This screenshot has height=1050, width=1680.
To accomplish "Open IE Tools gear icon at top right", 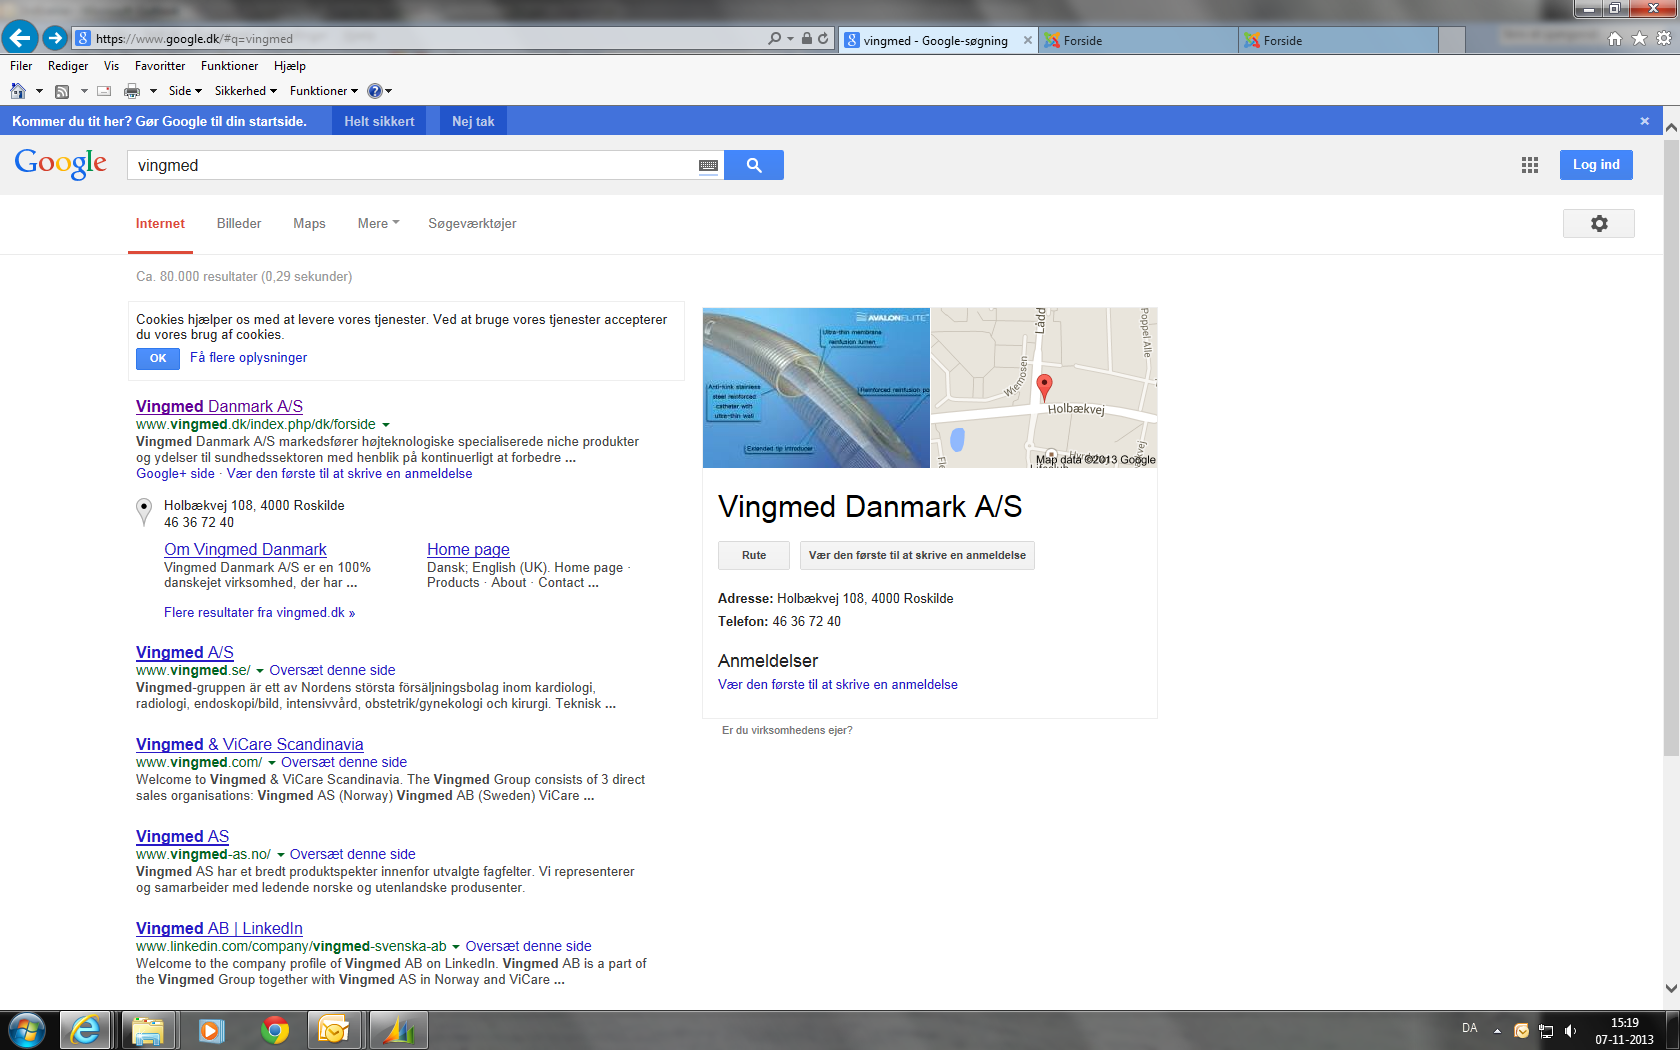I will (x=1664, y=39).
